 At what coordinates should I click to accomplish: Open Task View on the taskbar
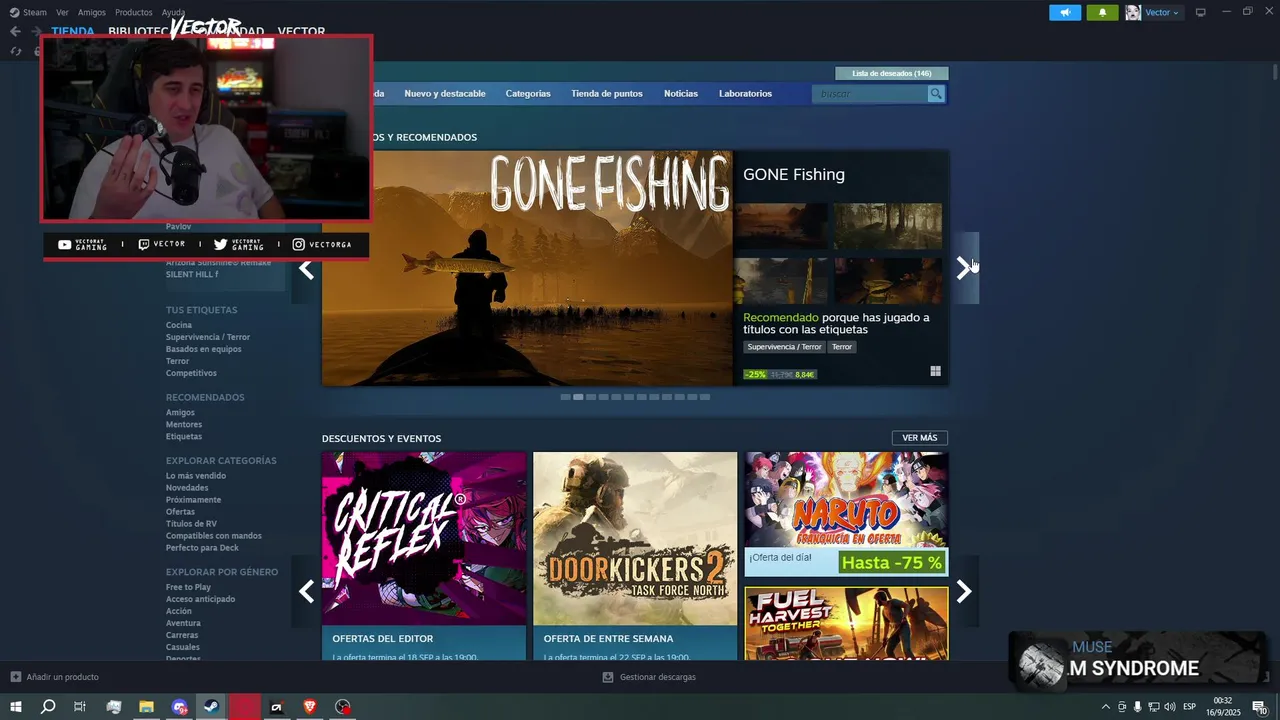80,707
